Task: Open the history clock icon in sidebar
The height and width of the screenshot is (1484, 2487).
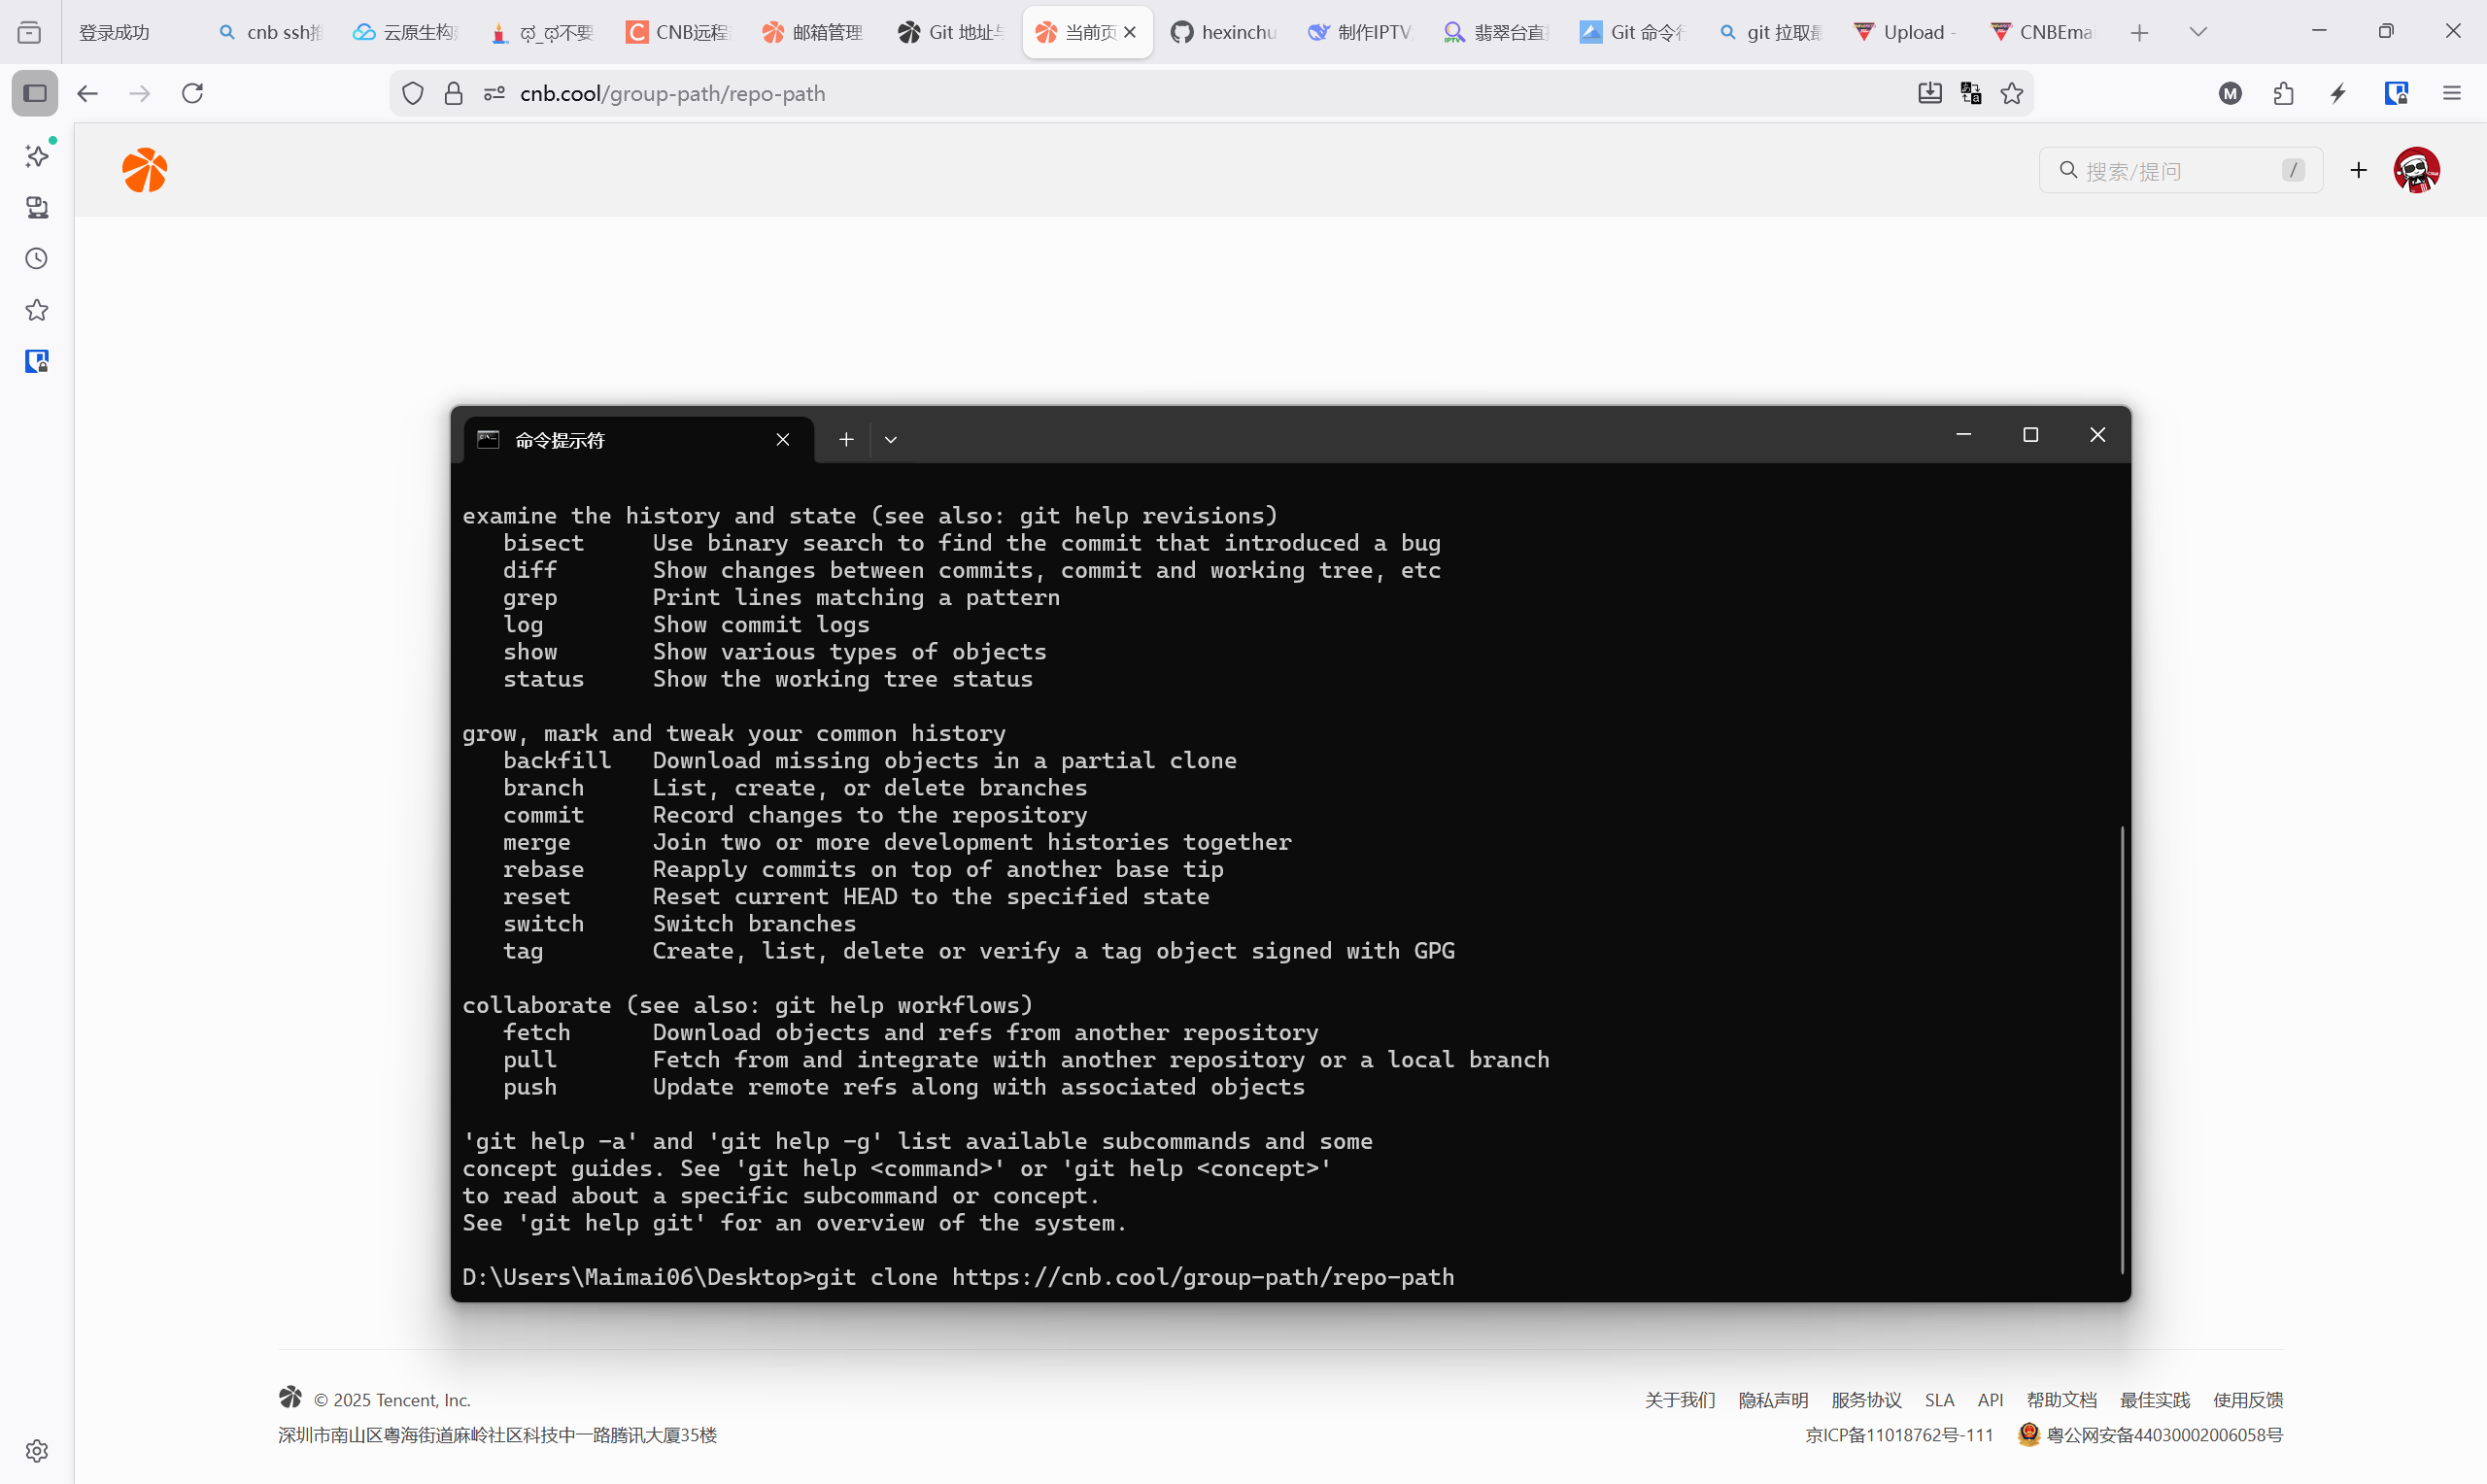Action: (x=37, y=259)
